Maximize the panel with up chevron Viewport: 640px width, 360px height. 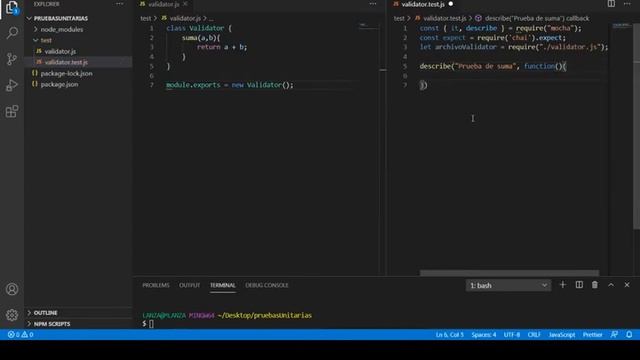(611, 285)
